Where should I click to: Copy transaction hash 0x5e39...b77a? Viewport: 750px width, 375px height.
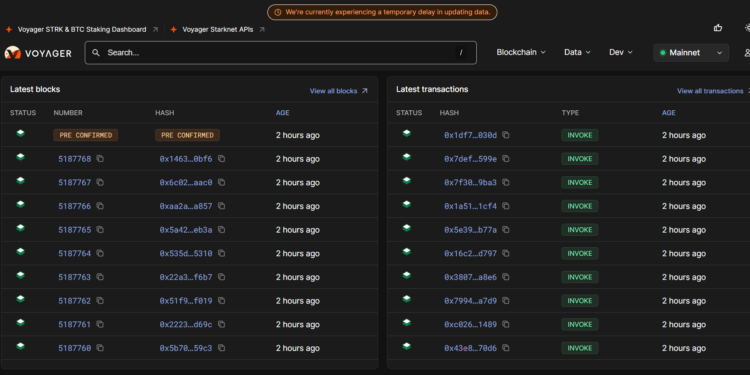pos(506,230)
